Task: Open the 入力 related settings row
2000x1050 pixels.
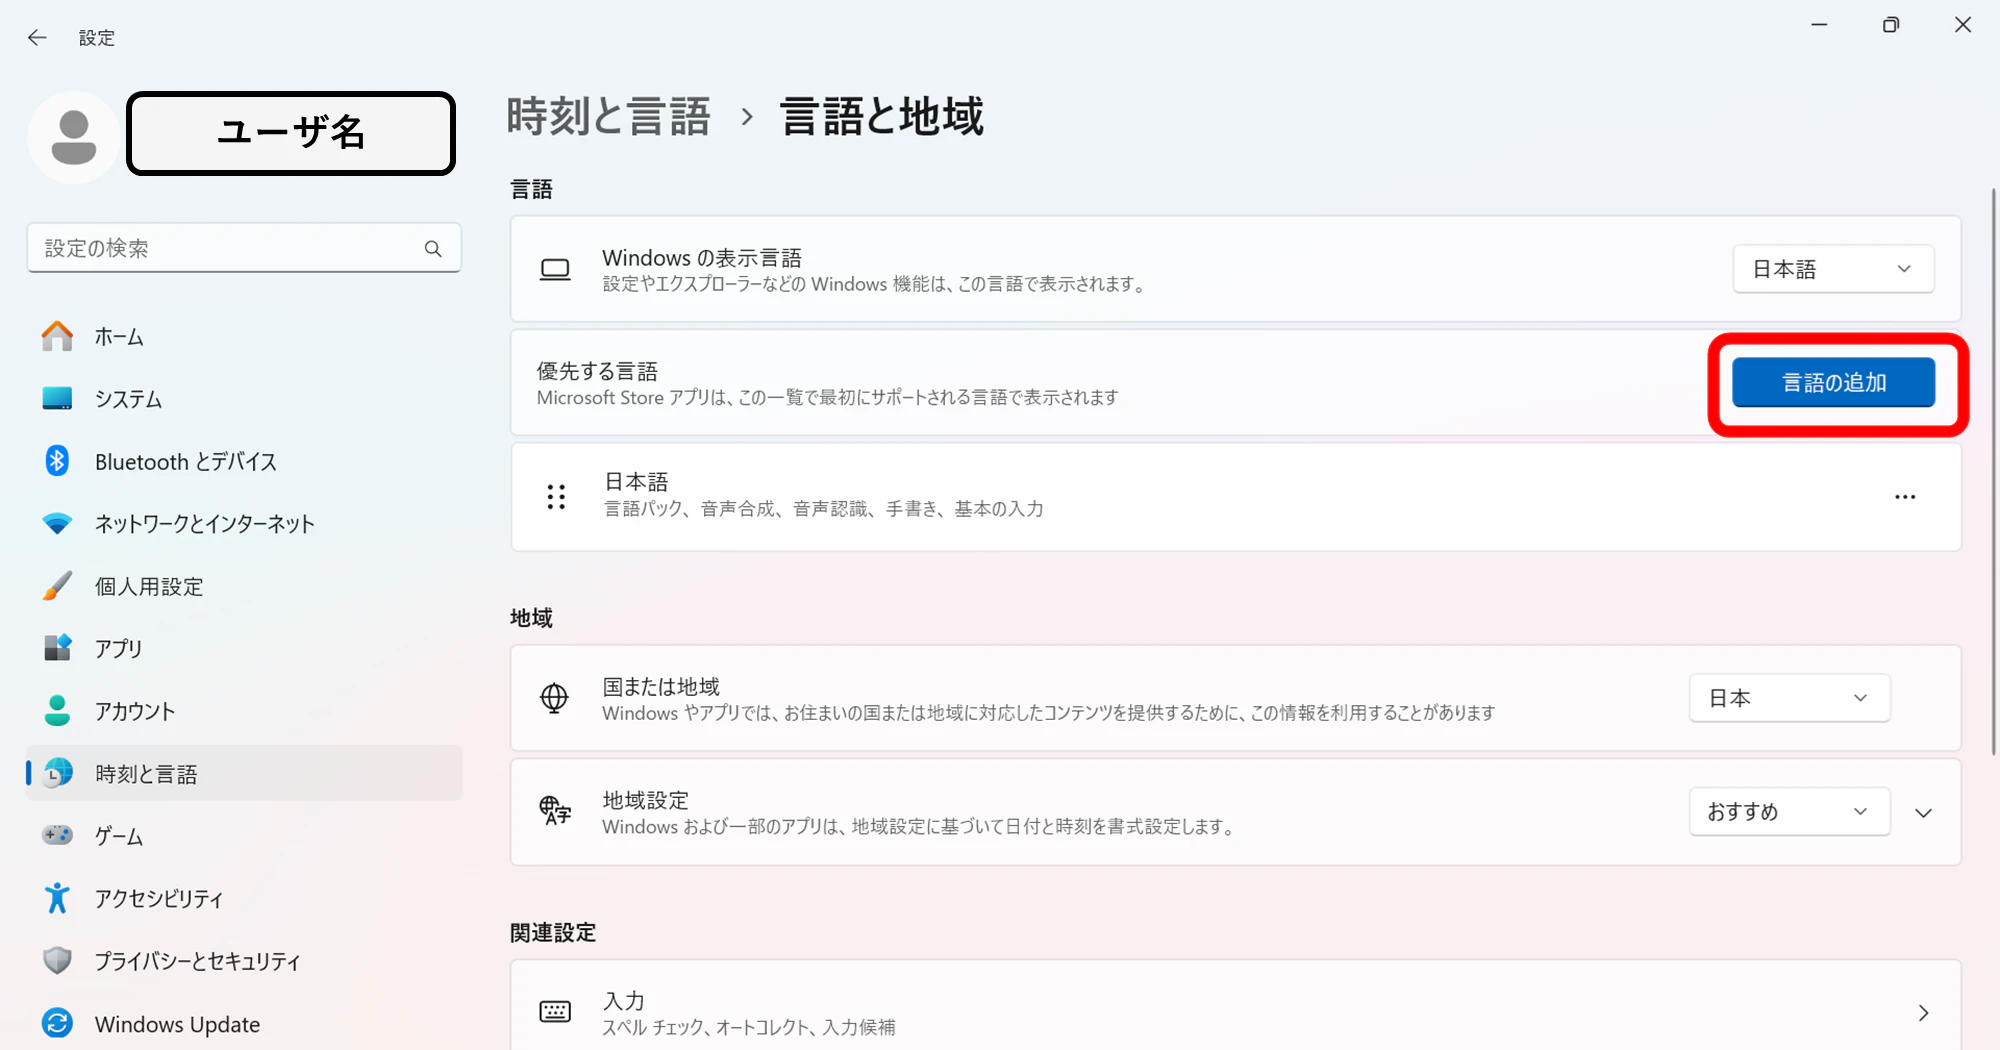Action: tap(1236, 1006)
